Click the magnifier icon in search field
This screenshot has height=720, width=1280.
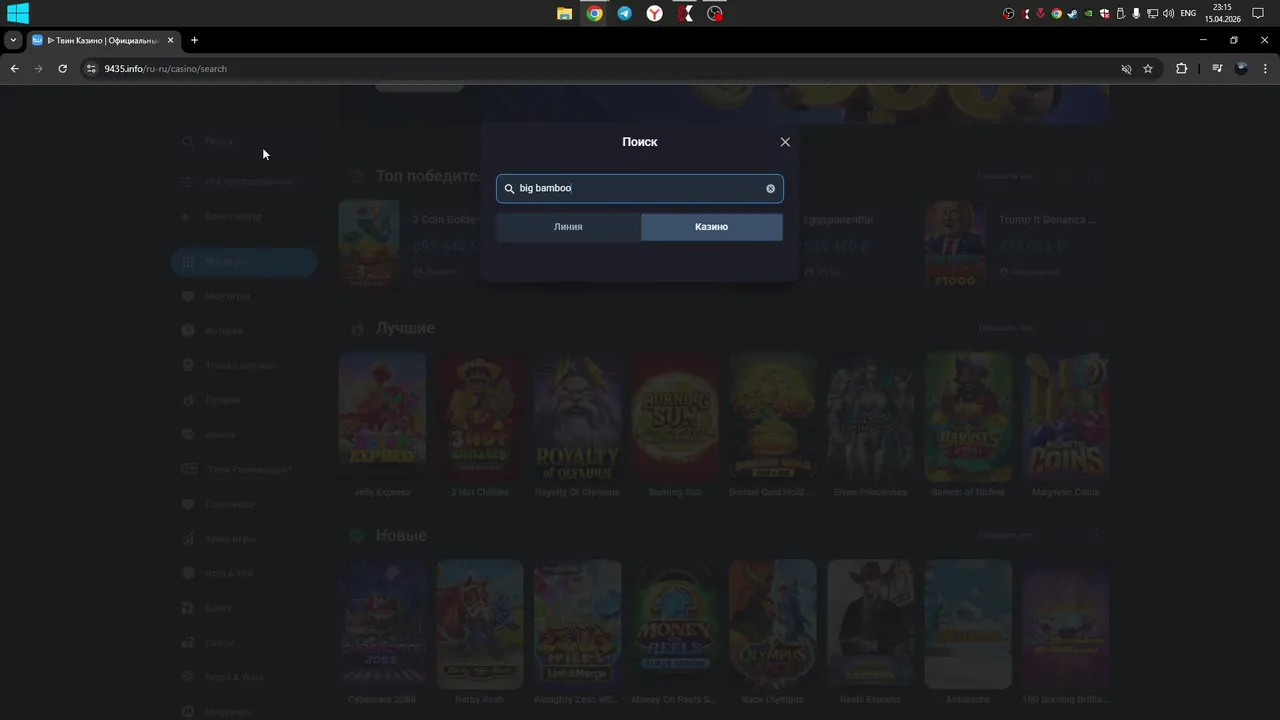[509, 188]
